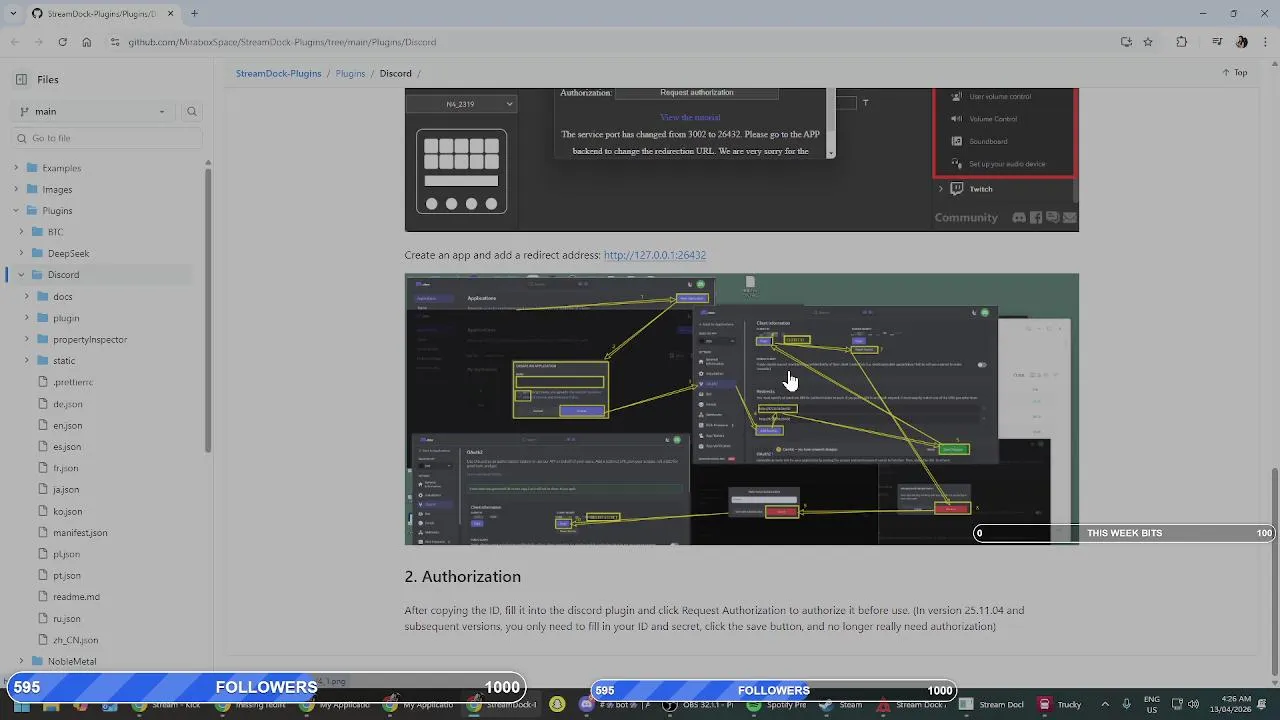Open readme.md in file tree

click(x=76, y=597)
